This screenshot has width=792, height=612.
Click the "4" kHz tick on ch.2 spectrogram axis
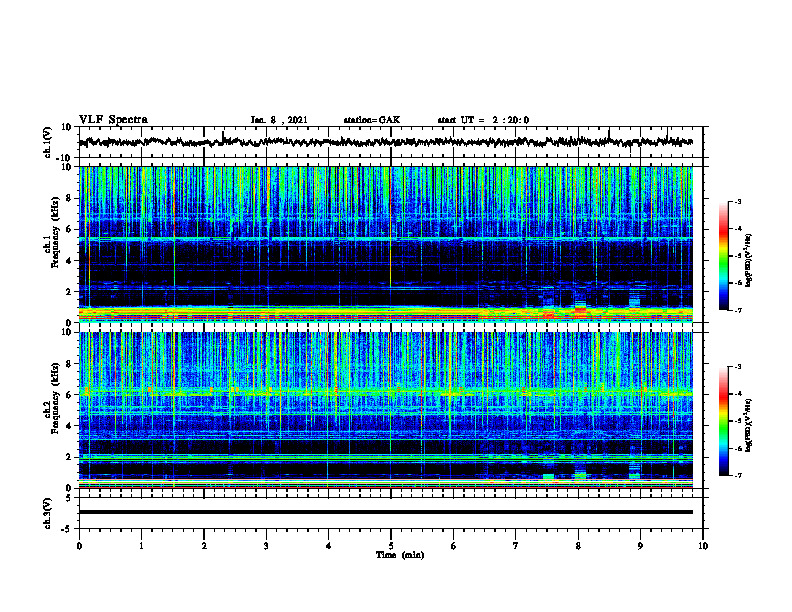coord(70,426)
